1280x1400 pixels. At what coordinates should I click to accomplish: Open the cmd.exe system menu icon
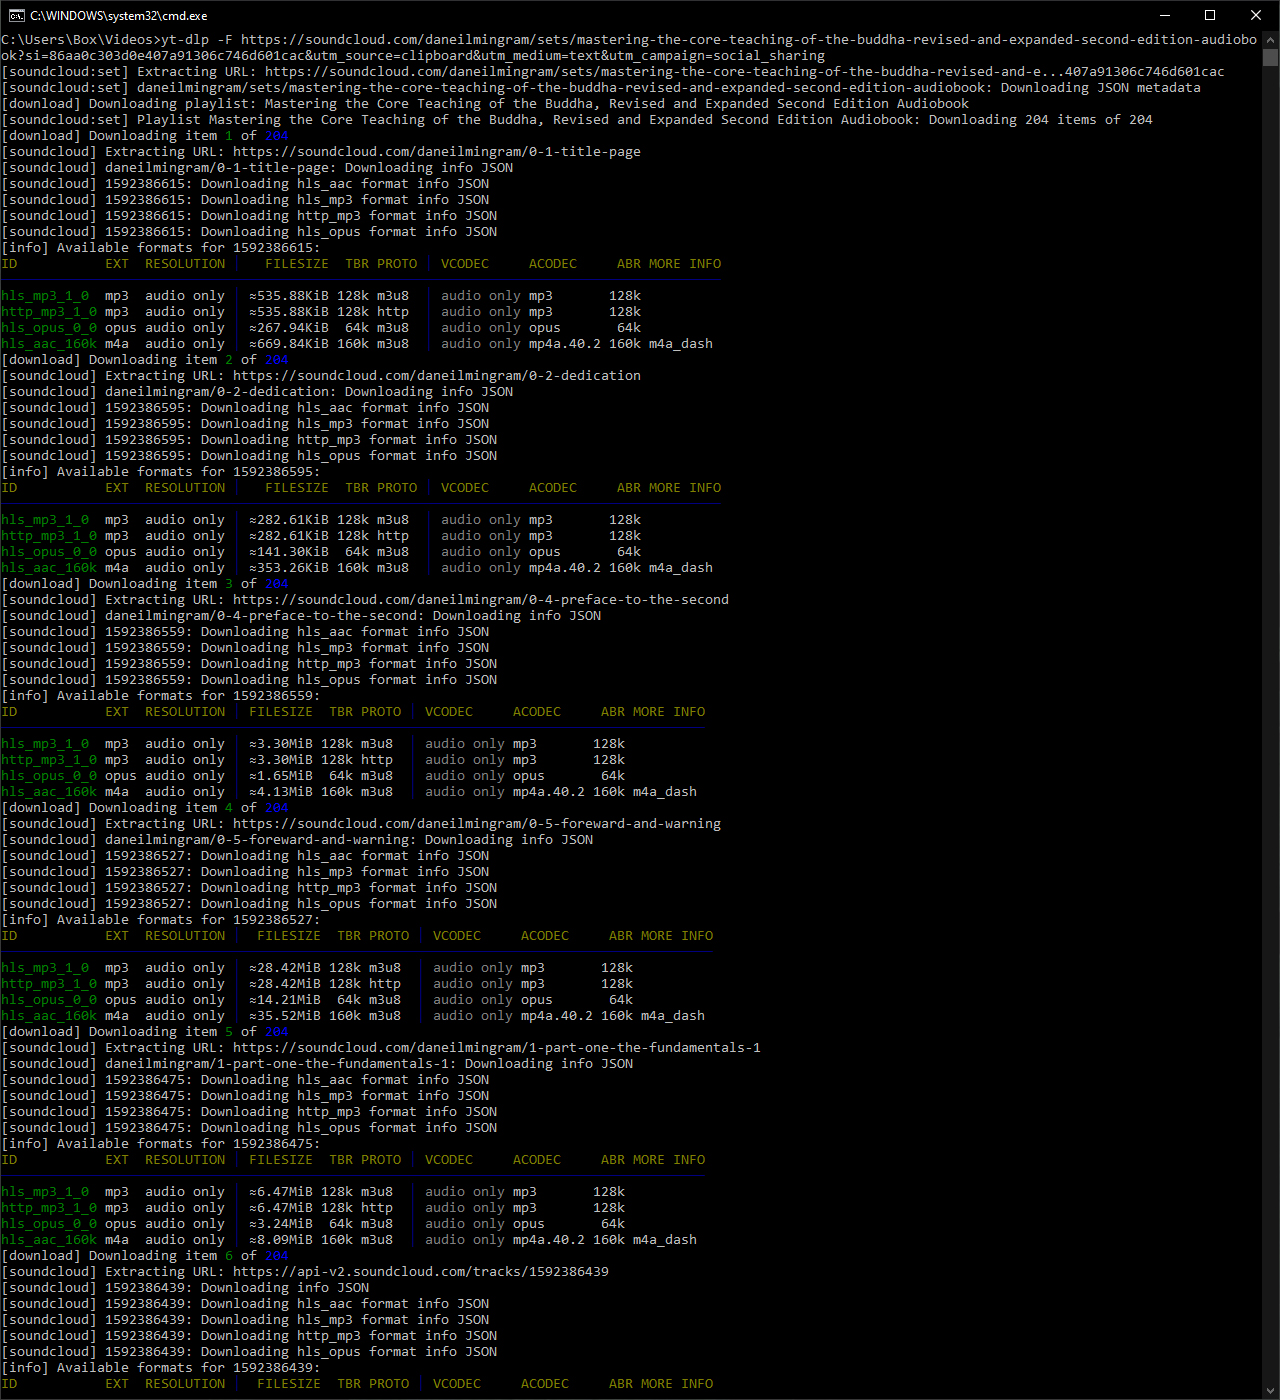(17, 15)
